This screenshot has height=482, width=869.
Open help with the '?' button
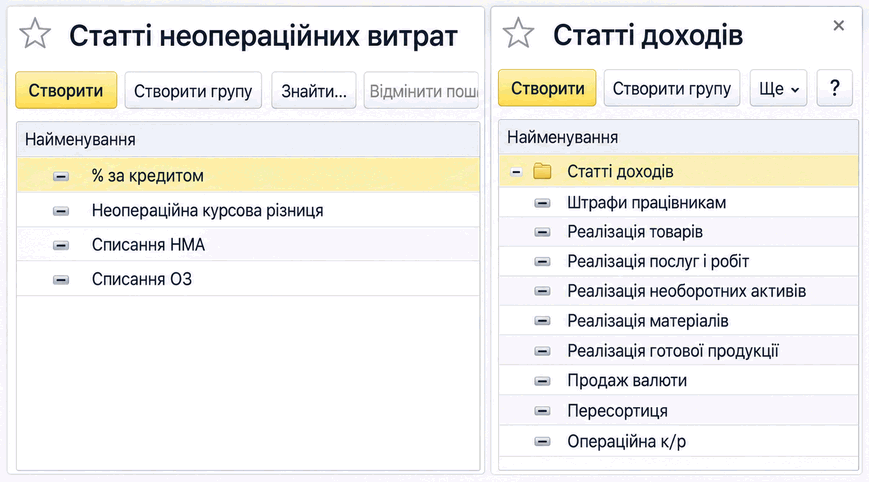click(835, 88)
